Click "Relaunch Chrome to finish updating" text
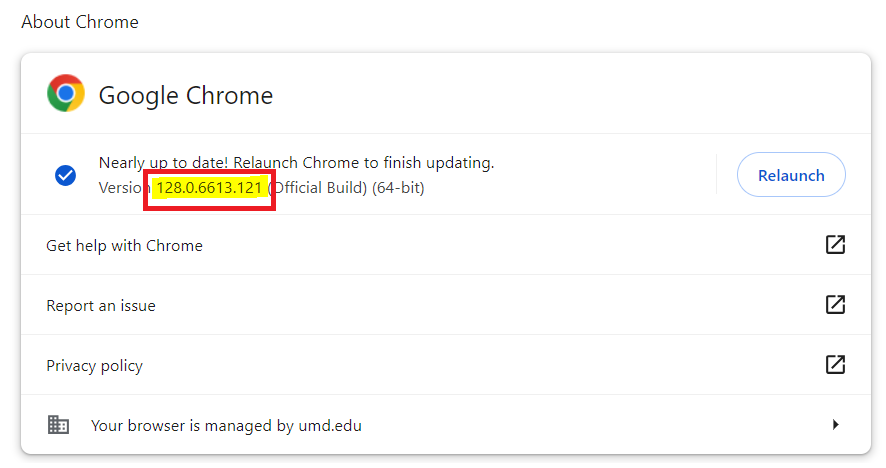Viewport: 886px width, 468px height. (364, 163)
